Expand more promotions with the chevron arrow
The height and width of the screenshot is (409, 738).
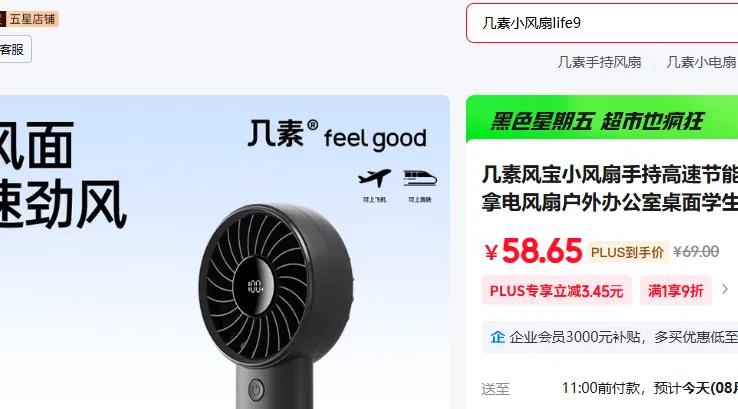(725, 290)
